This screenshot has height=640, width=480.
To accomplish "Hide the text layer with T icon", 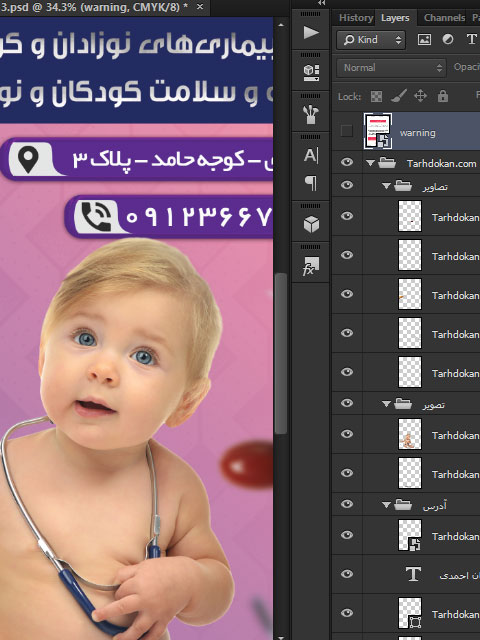I will point(347,574).
